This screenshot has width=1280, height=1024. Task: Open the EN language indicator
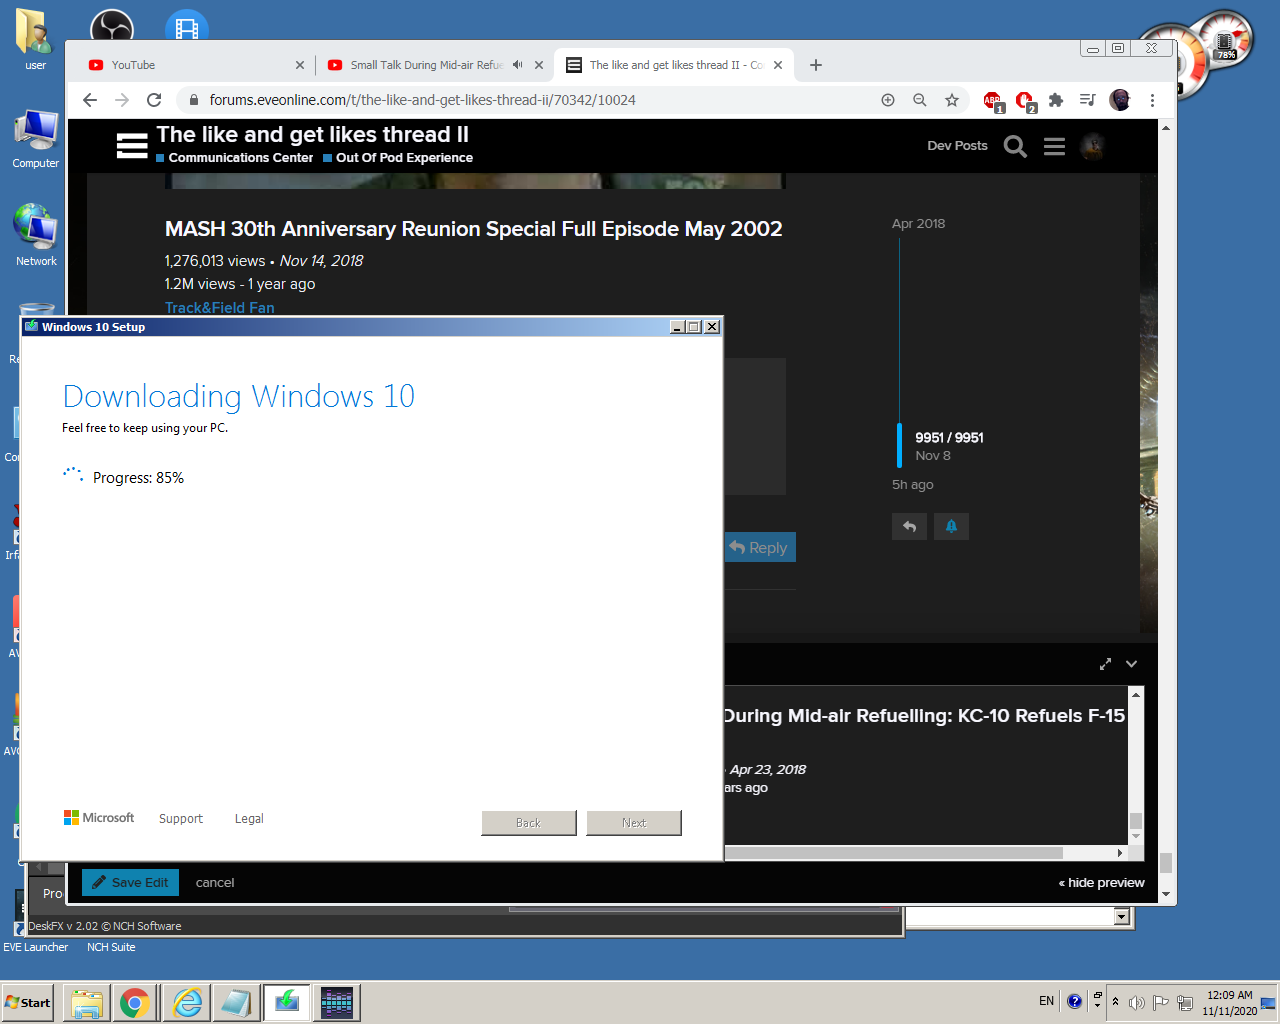click(1046, 1001)
